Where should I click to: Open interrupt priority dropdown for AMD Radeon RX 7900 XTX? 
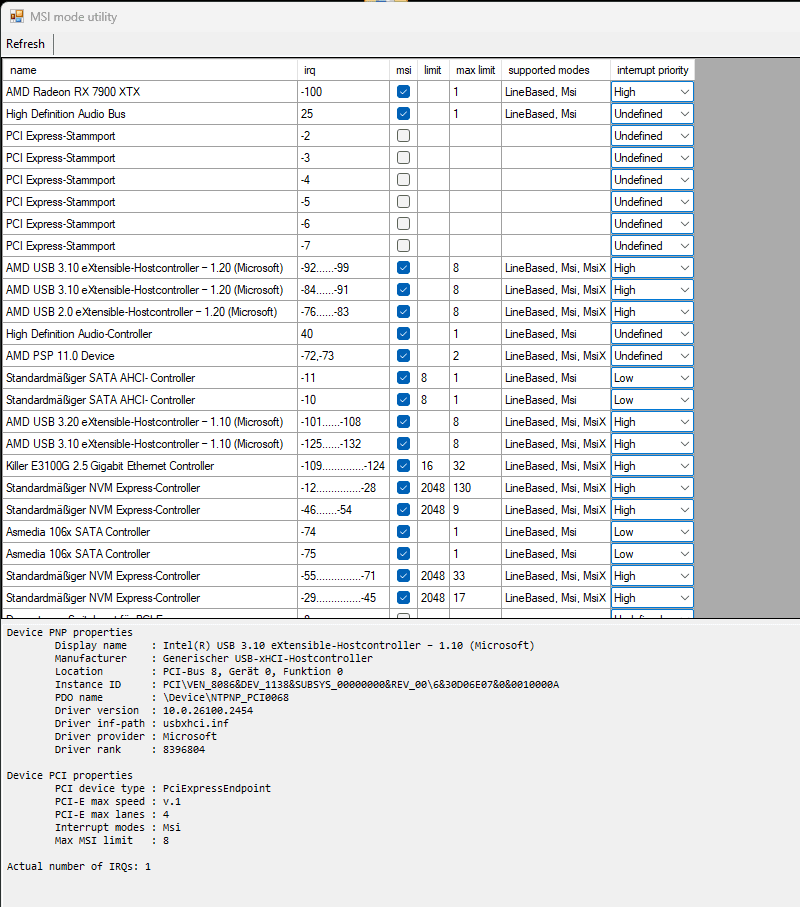pyautogui.click(x=652, y=91)
